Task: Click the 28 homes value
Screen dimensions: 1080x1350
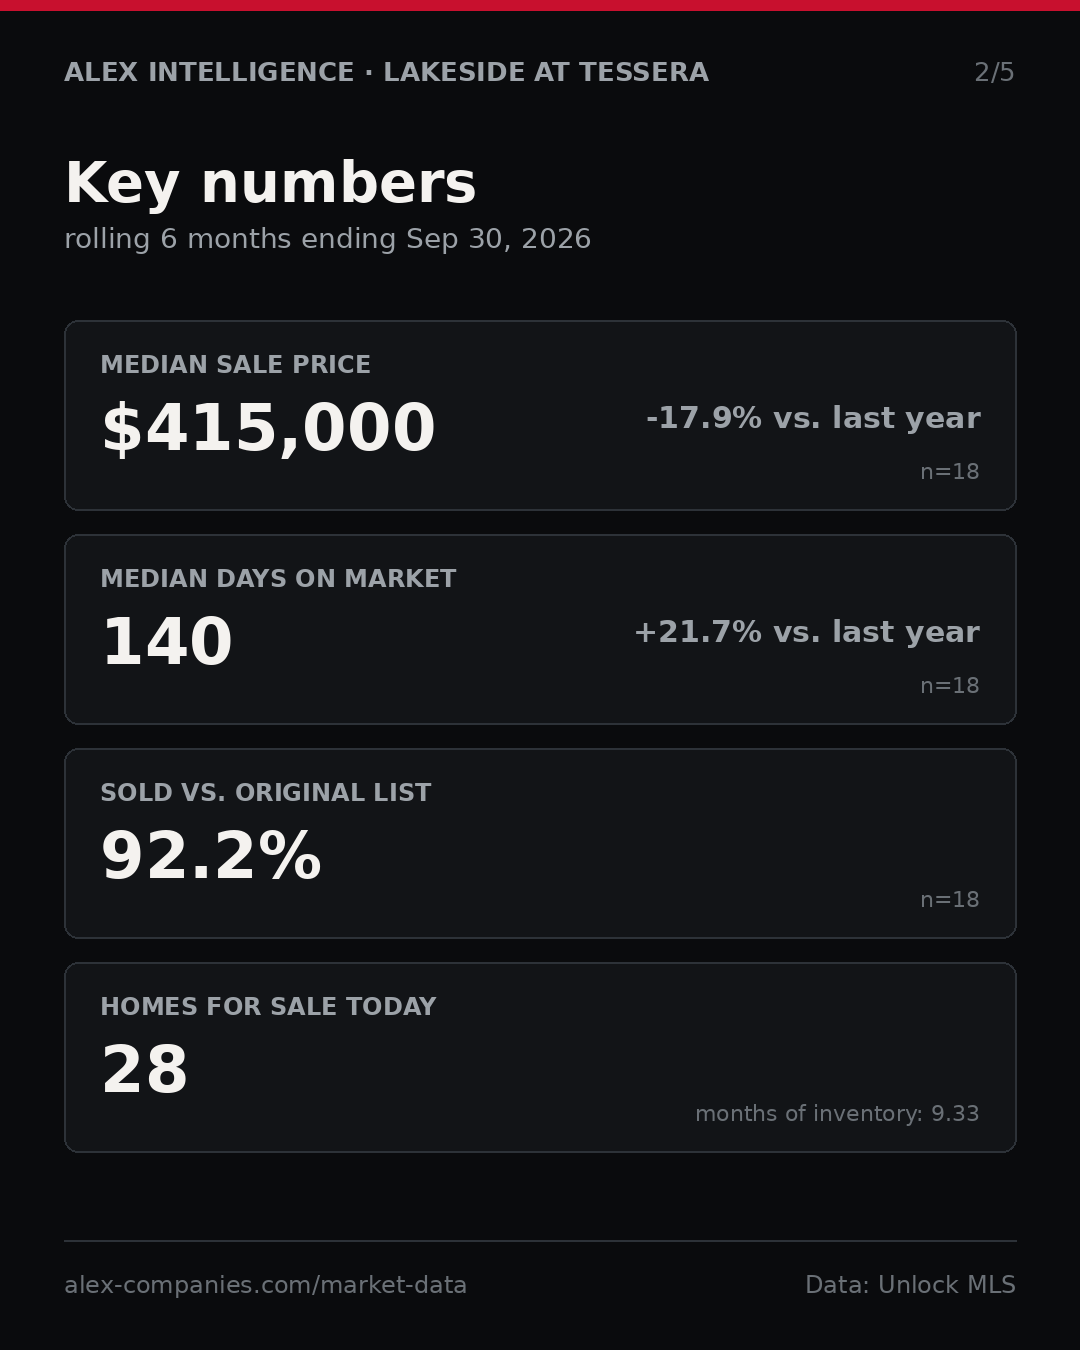Action: (144, 1071)
